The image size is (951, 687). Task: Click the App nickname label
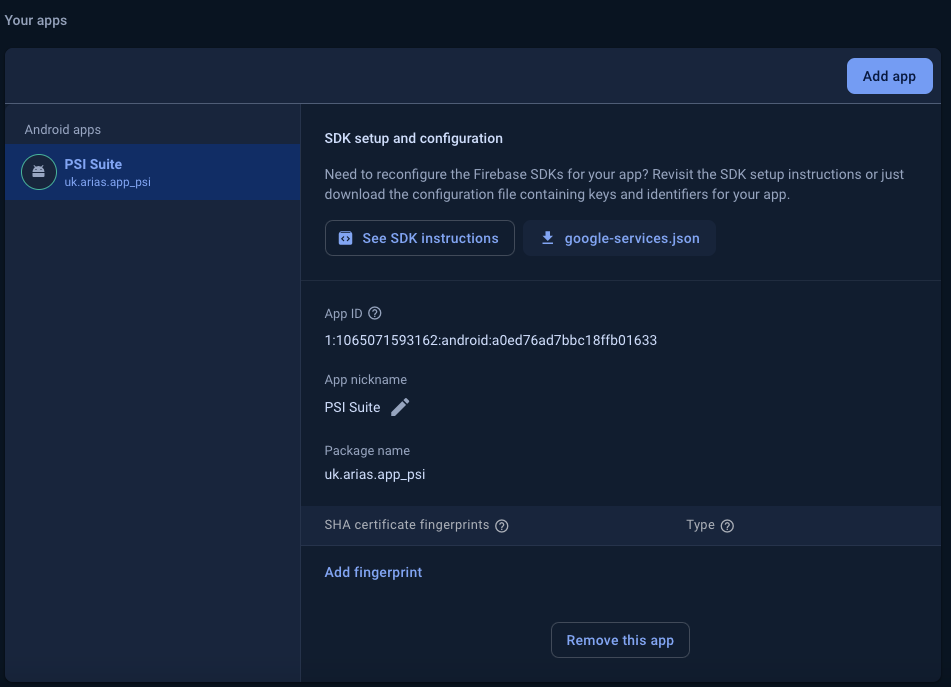(x=366, y=380)
